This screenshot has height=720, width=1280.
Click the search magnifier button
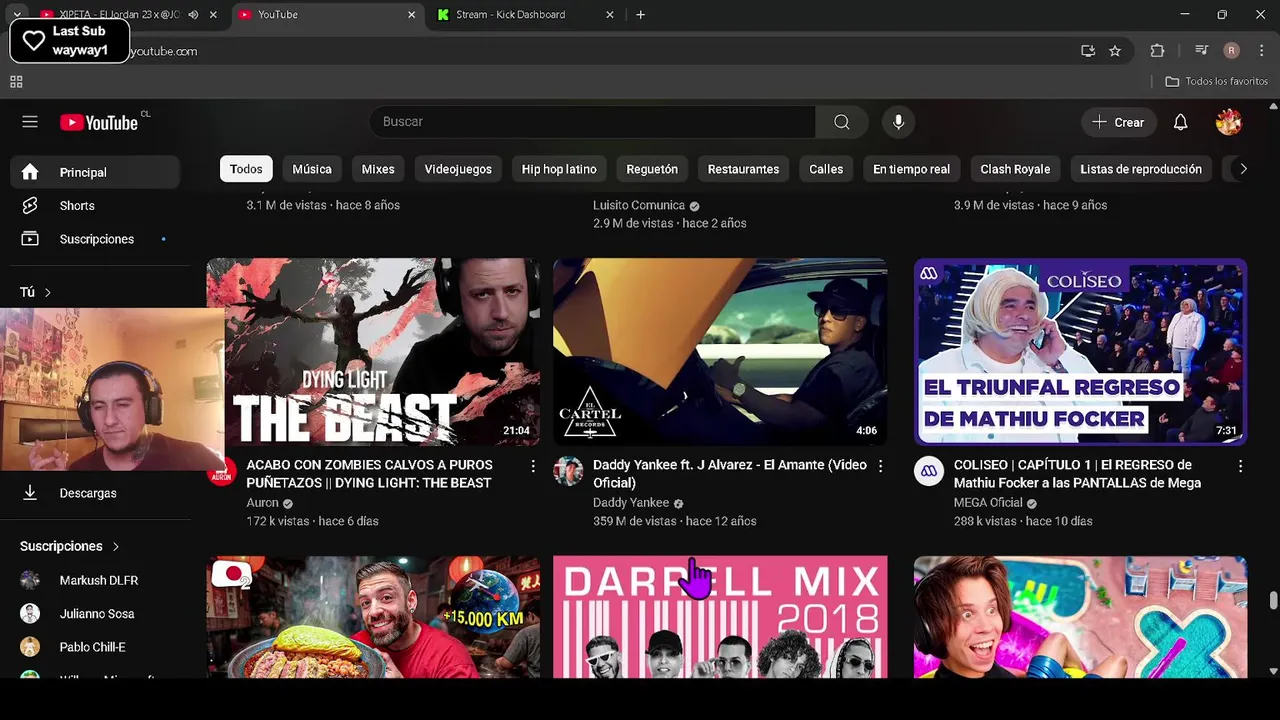[842, 122]
